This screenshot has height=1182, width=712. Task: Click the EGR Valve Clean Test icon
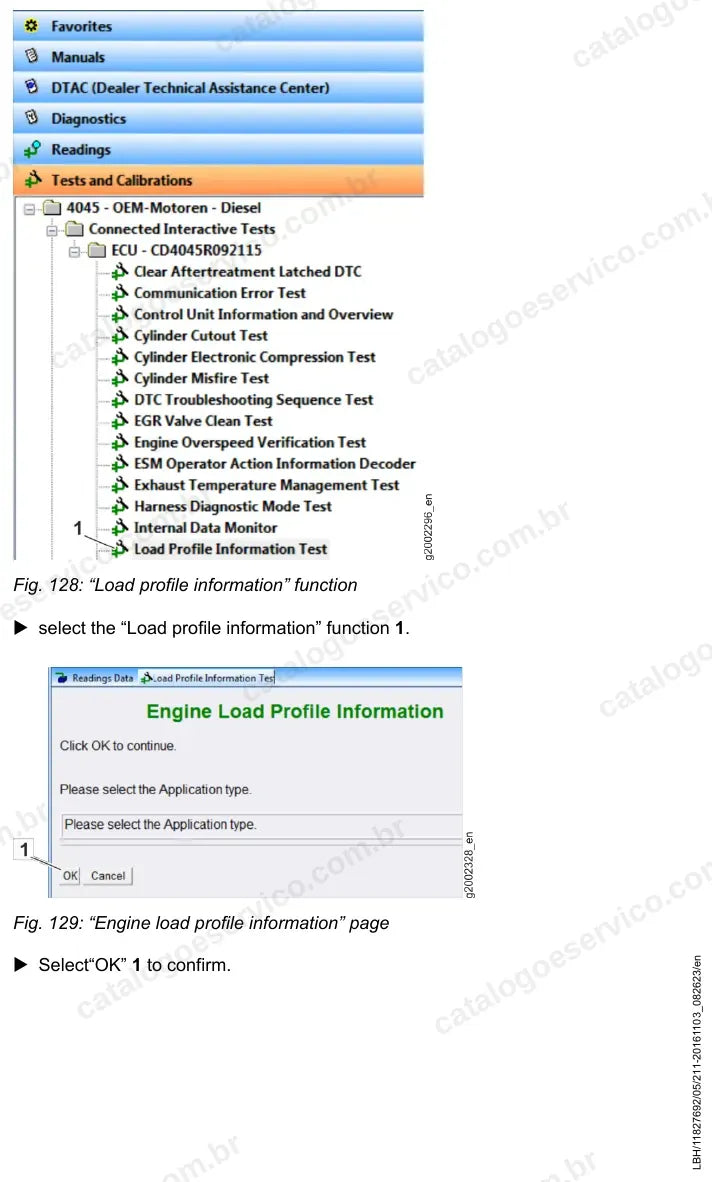(x=120, y=421)
